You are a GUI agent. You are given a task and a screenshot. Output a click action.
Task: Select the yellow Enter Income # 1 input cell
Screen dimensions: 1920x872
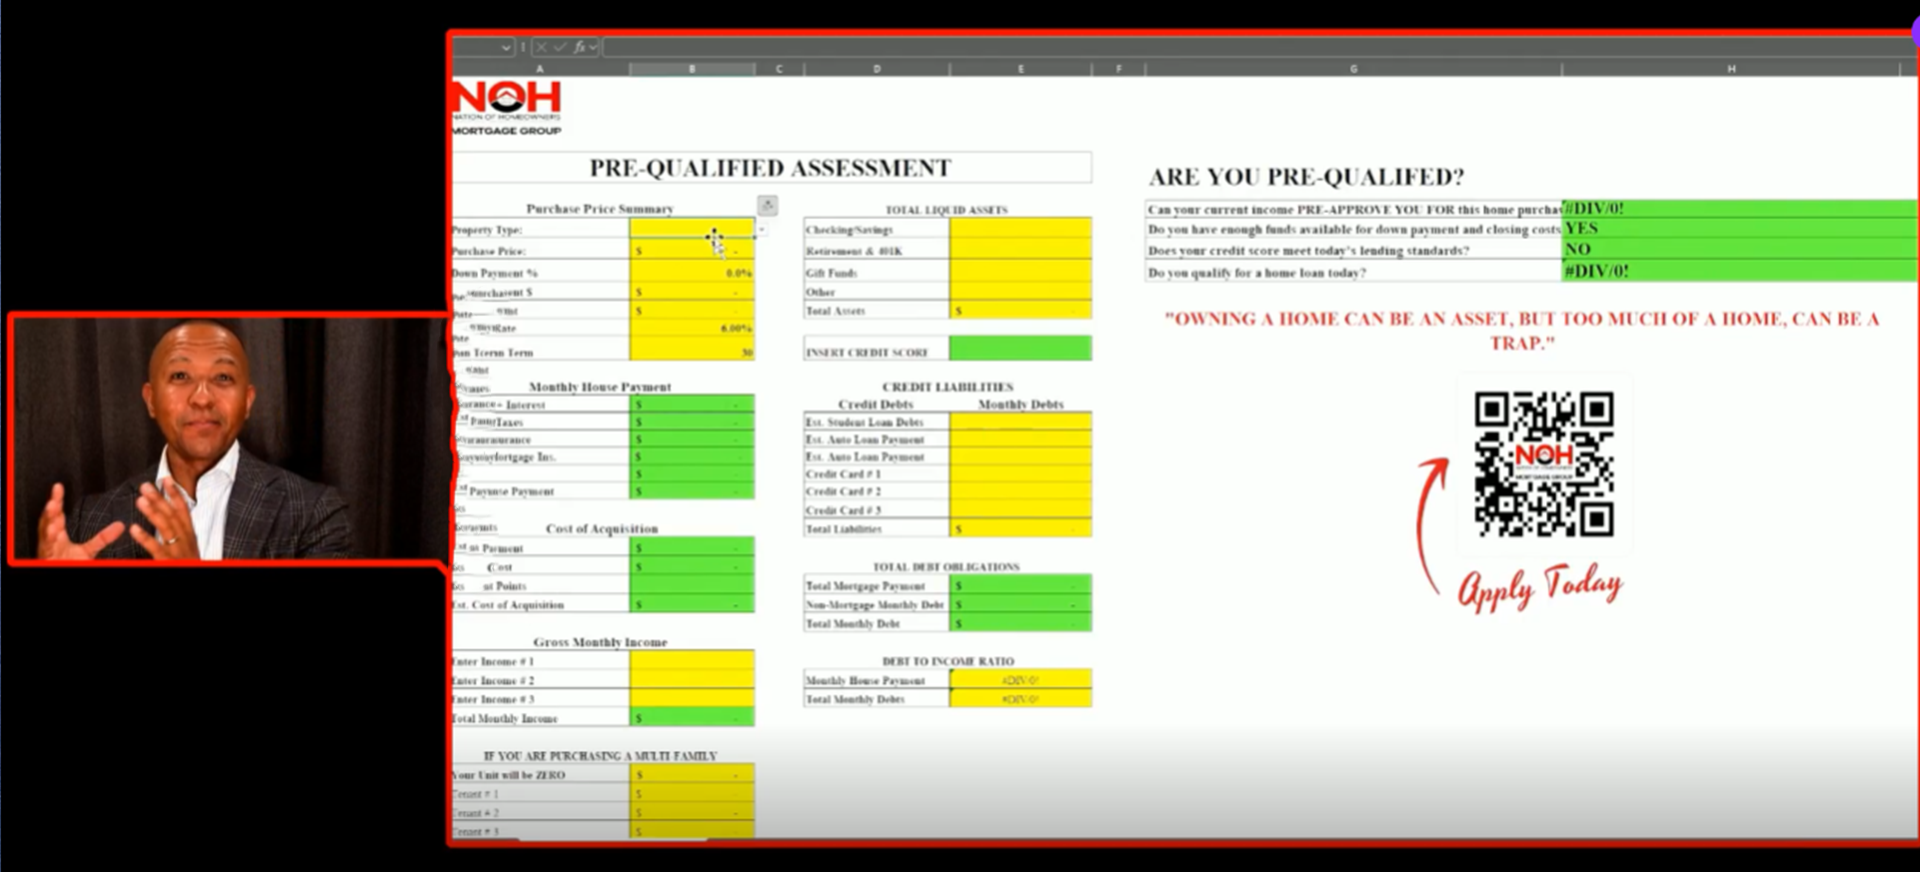(x=692, y=661)
